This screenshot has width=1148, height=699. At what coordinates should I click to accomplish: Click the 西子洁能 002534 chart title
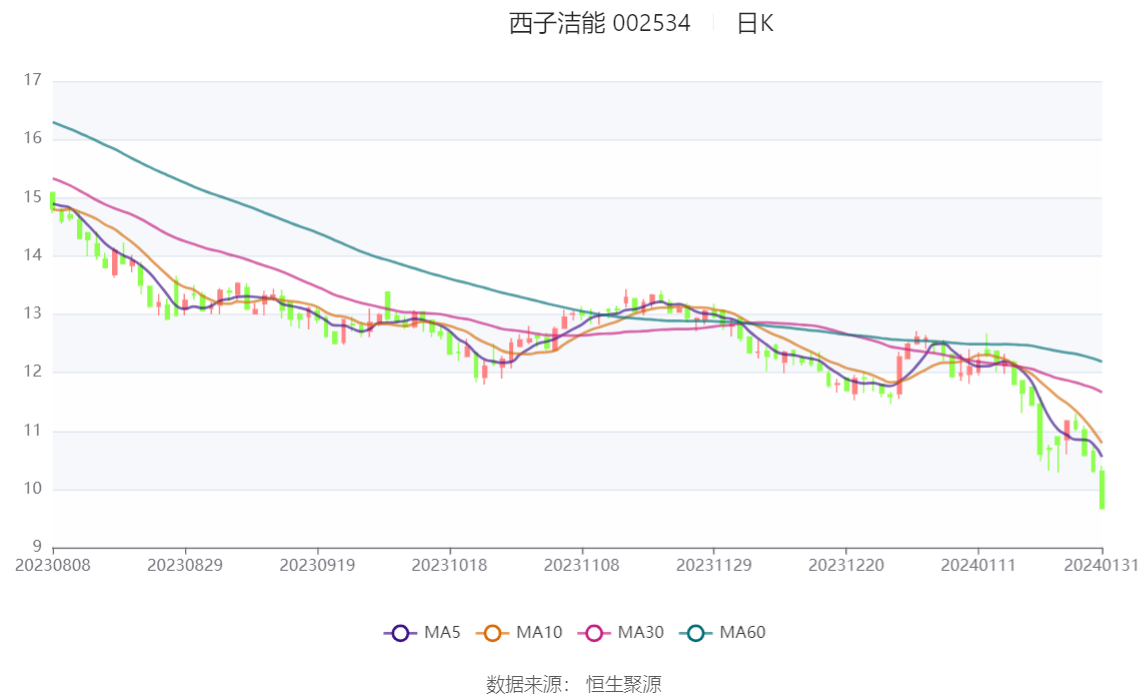click(x=600, y=23)
